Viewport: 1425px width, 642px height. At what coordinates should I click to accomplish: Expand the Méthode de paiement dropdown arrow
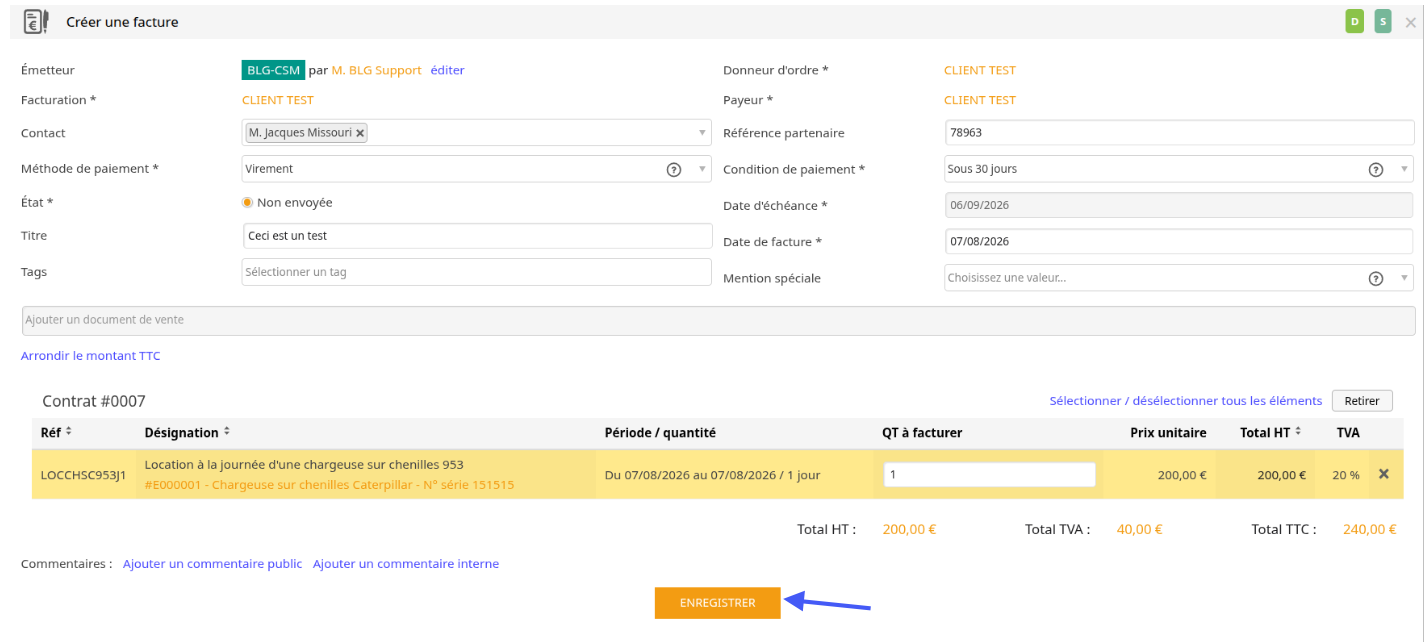(702, 169)
